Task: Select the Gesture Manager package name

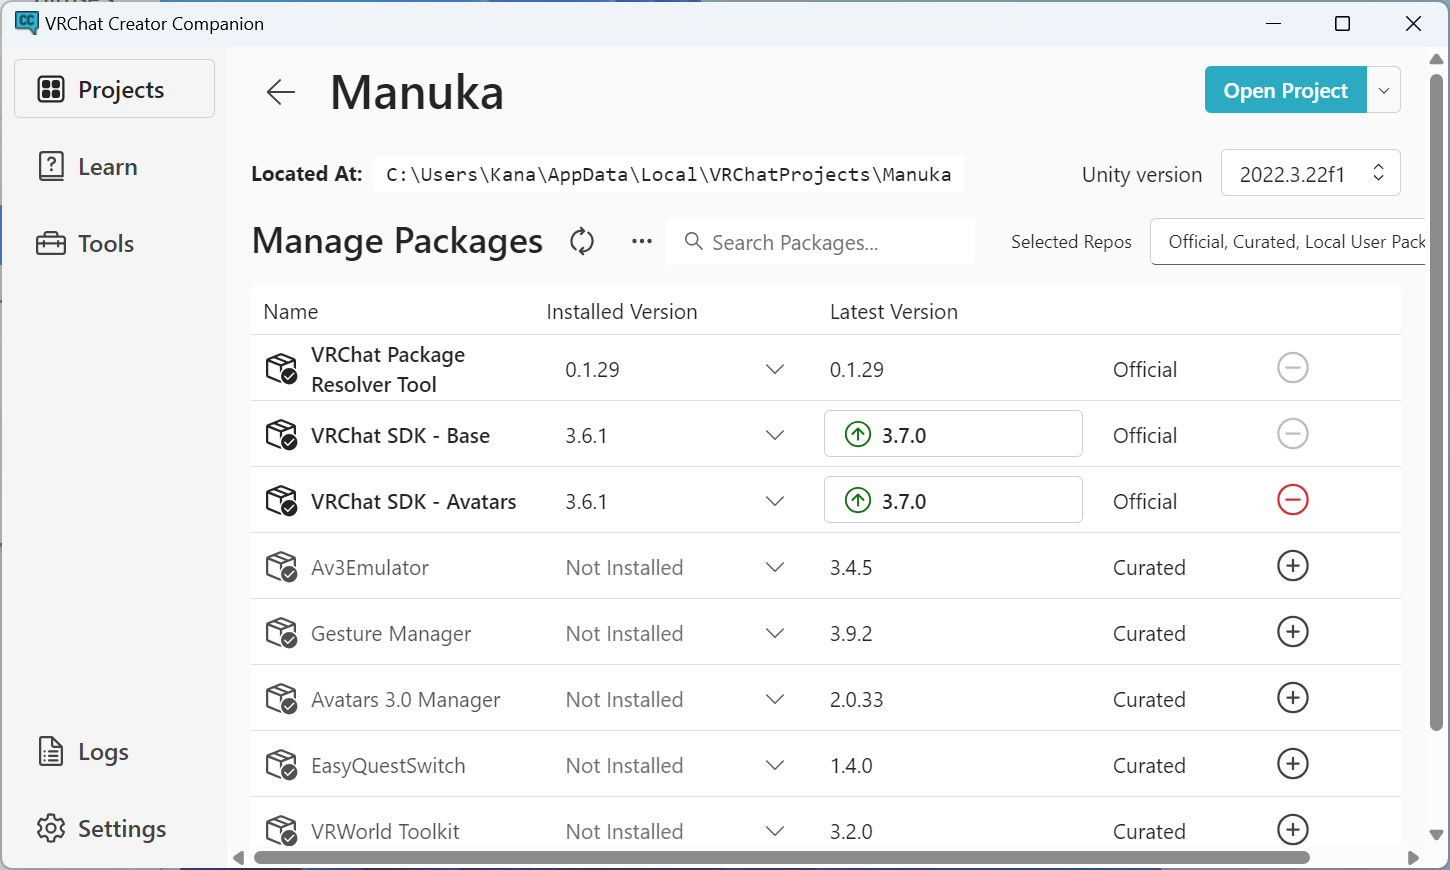Action: 391,634
